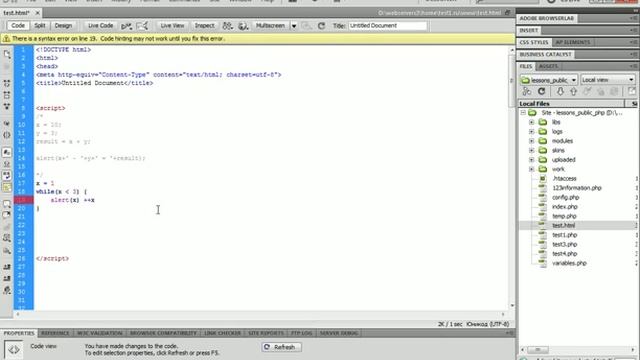
Task: Click the Local Files column header
Action: tap(571, 104)
